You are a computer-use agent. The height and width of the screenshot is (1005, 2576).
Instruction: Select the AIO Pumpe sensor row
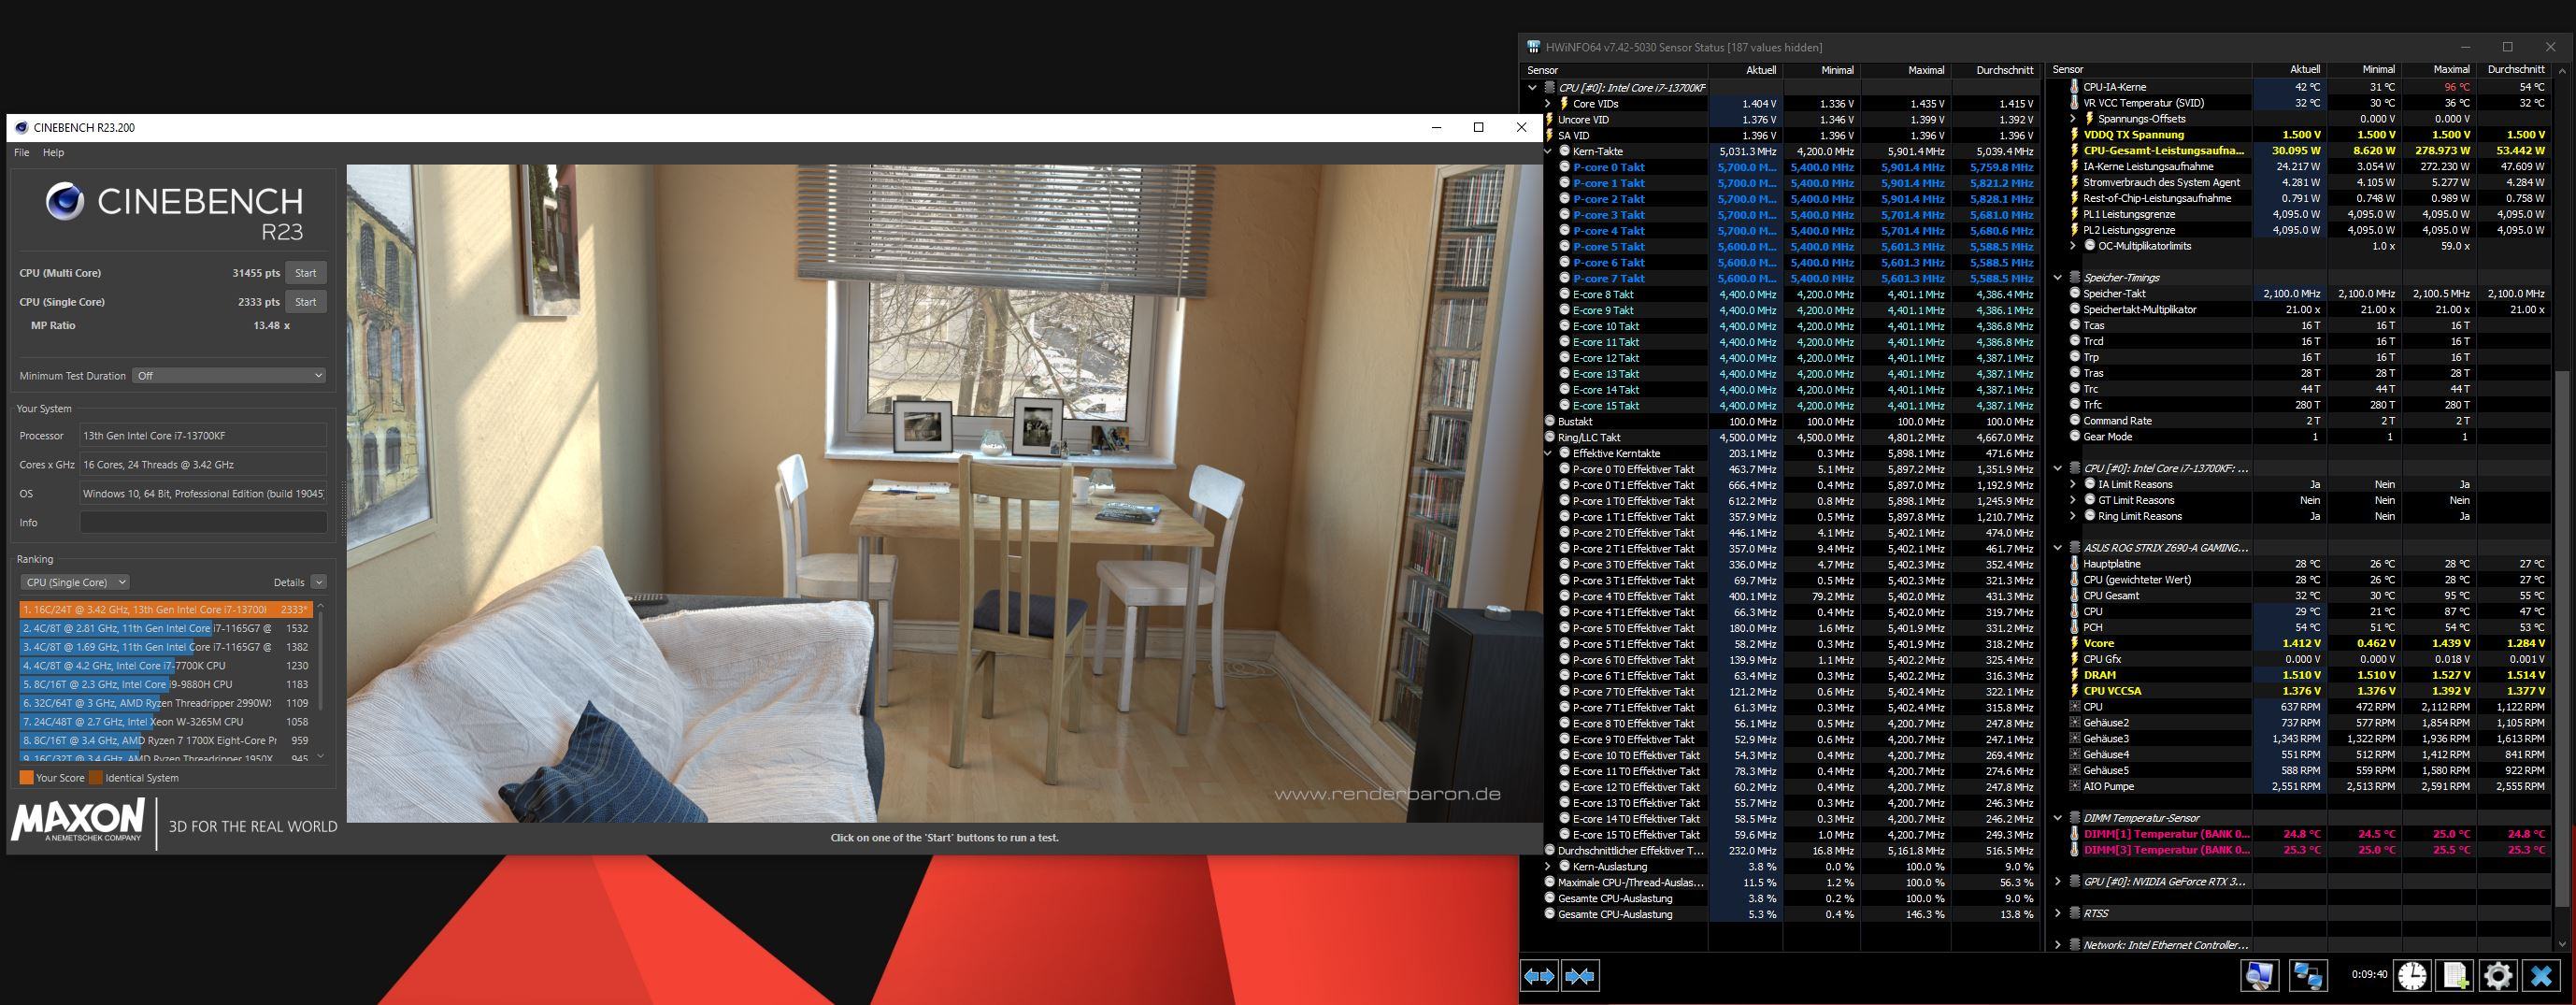[x=2308, y=787]
